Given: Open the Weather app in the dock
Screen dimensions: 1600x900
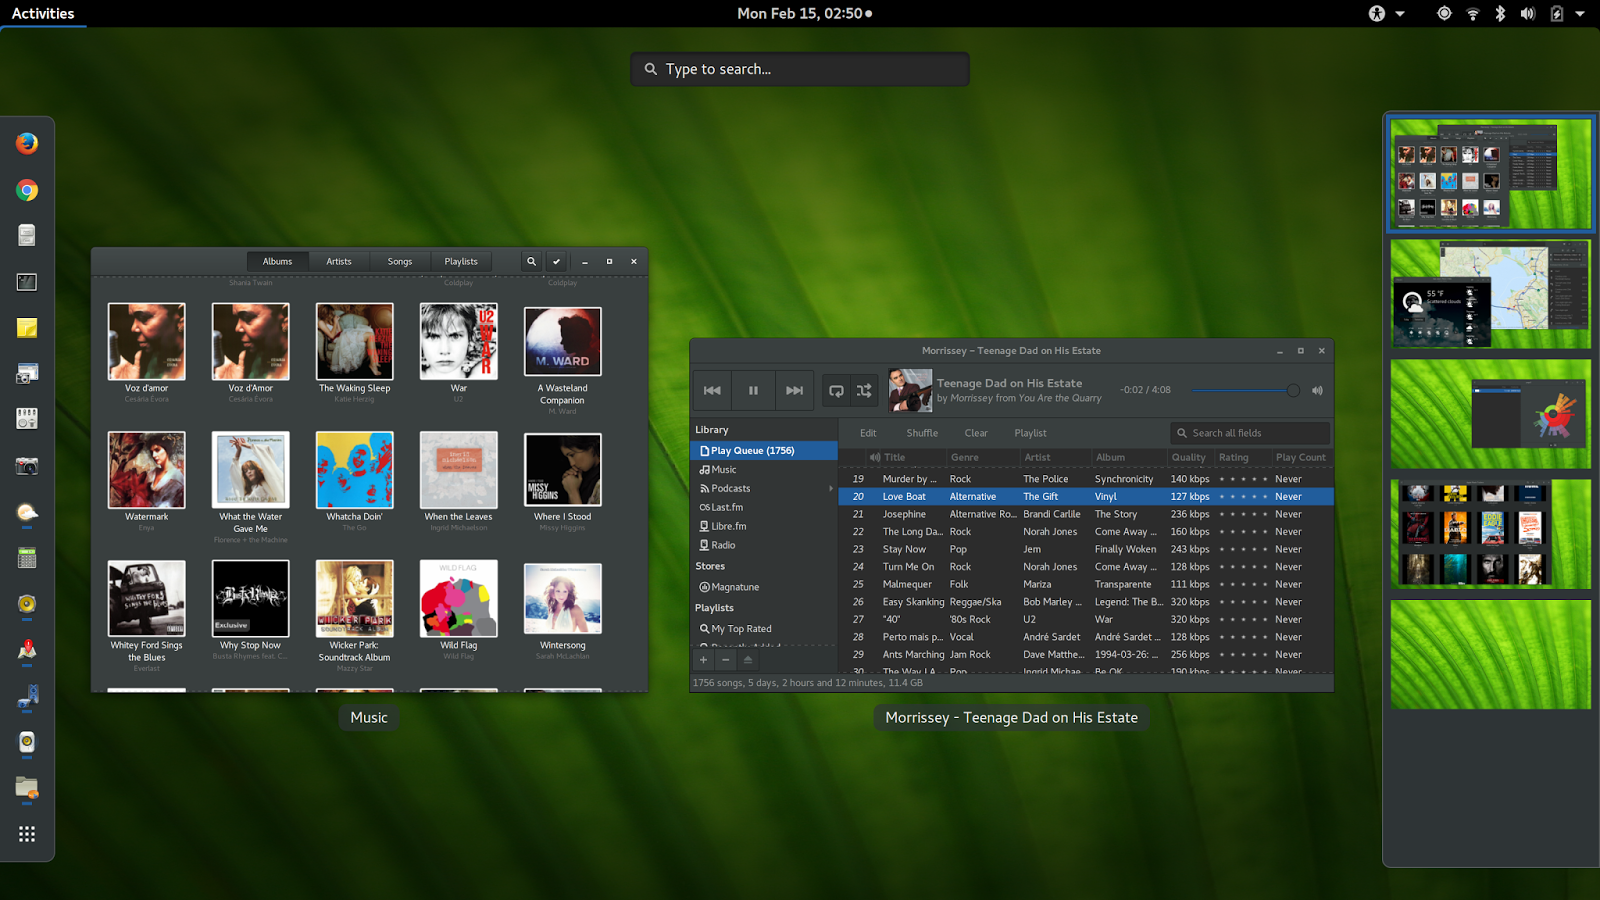Looking at the screenshot, I should point(27,512).
